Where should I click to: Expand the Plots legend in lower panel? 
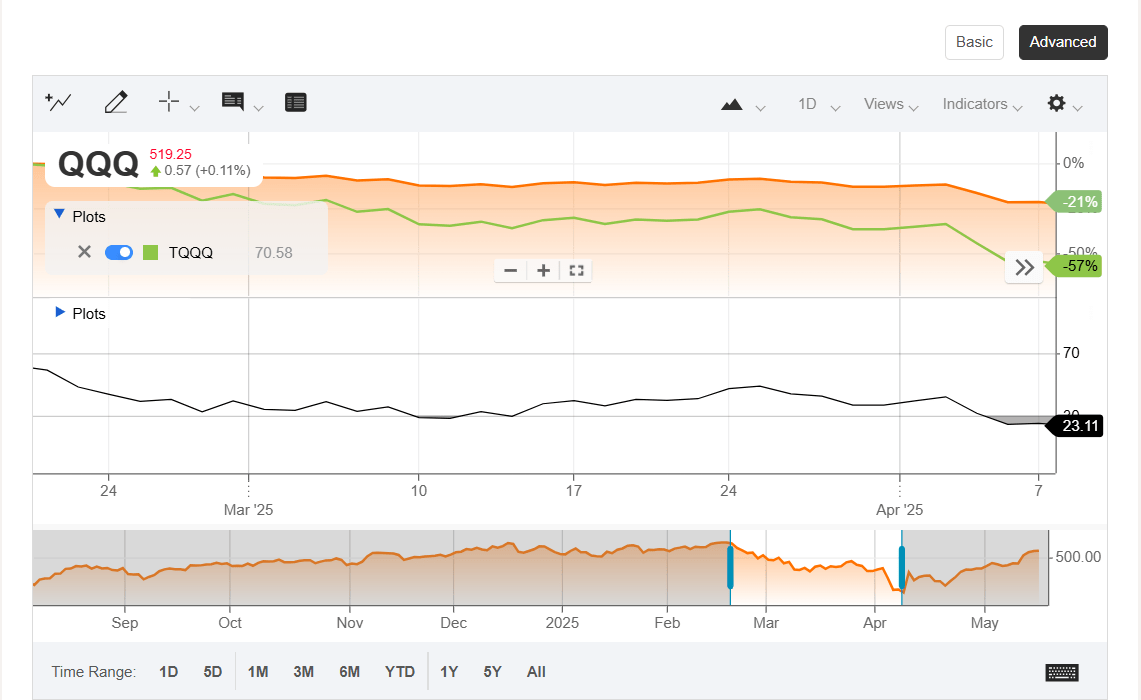[60, 312]
